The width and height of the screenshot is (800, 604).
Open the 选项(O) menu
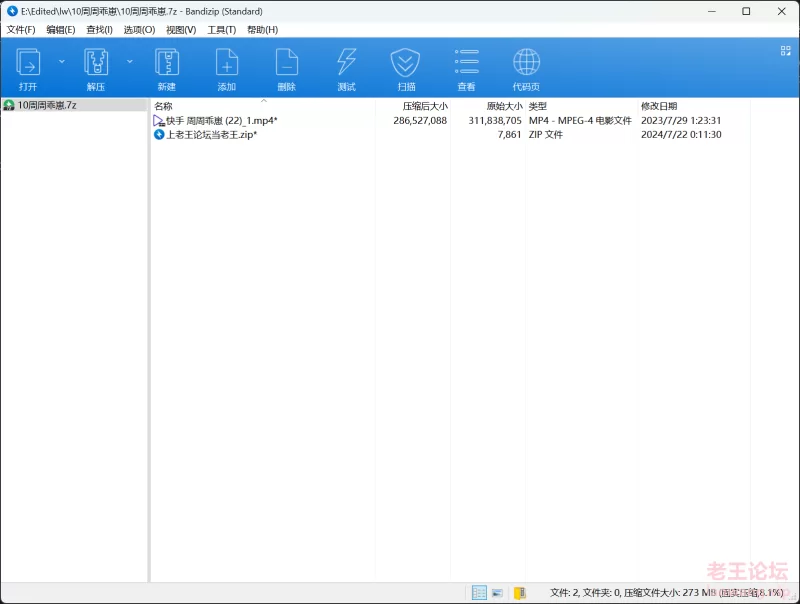139,30
